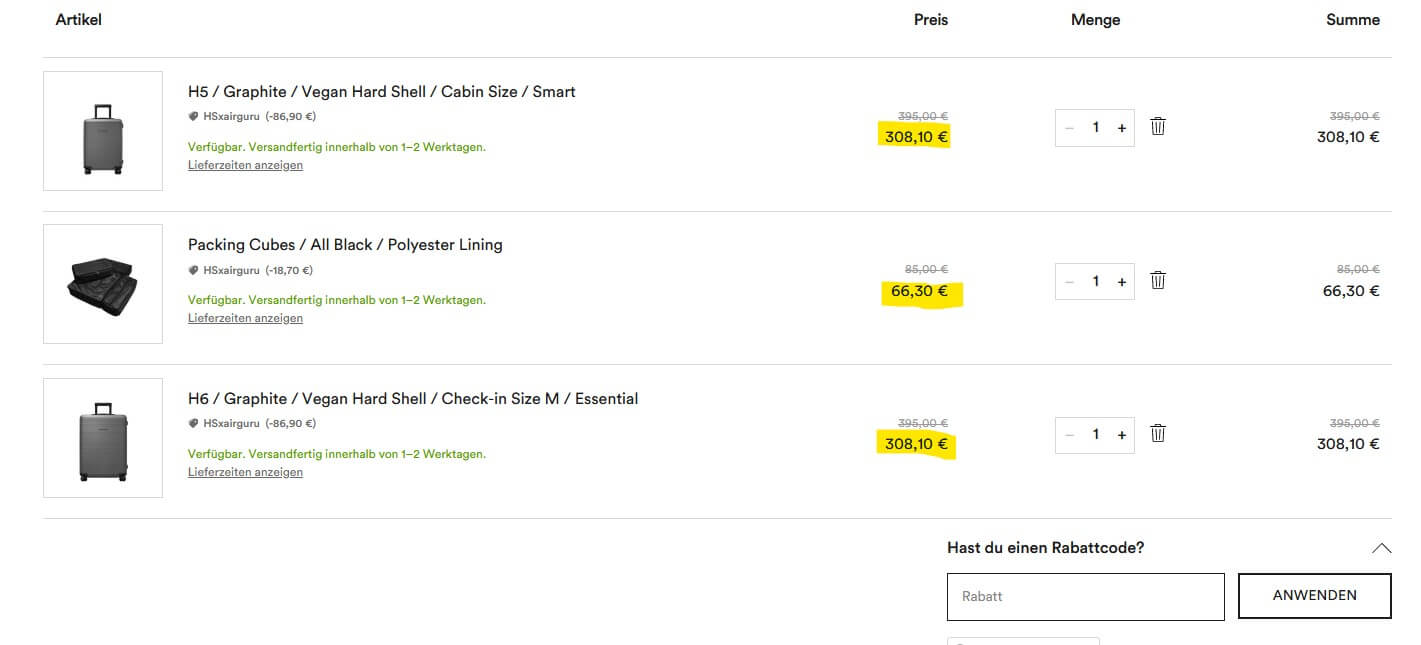The image size is (1421, 645).
Task: Remove Packing Cubes with trash icon
Action: pos(1158,281)
